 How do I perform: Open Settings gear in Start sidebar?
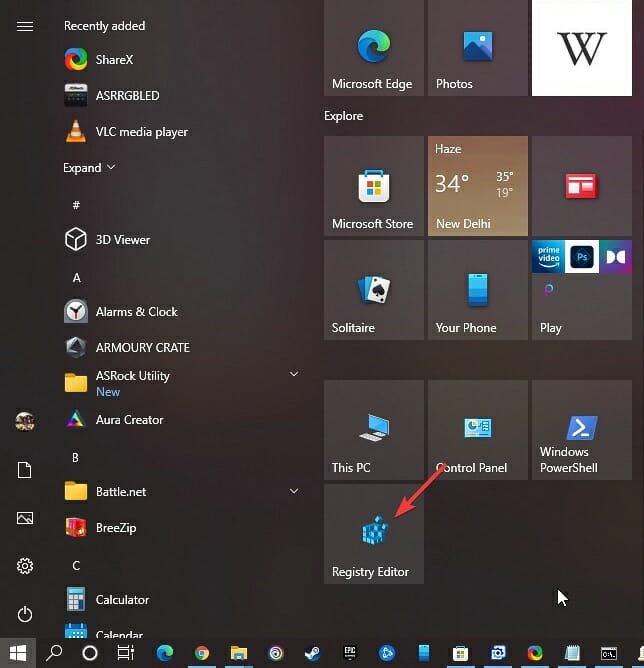pos(25,566)
